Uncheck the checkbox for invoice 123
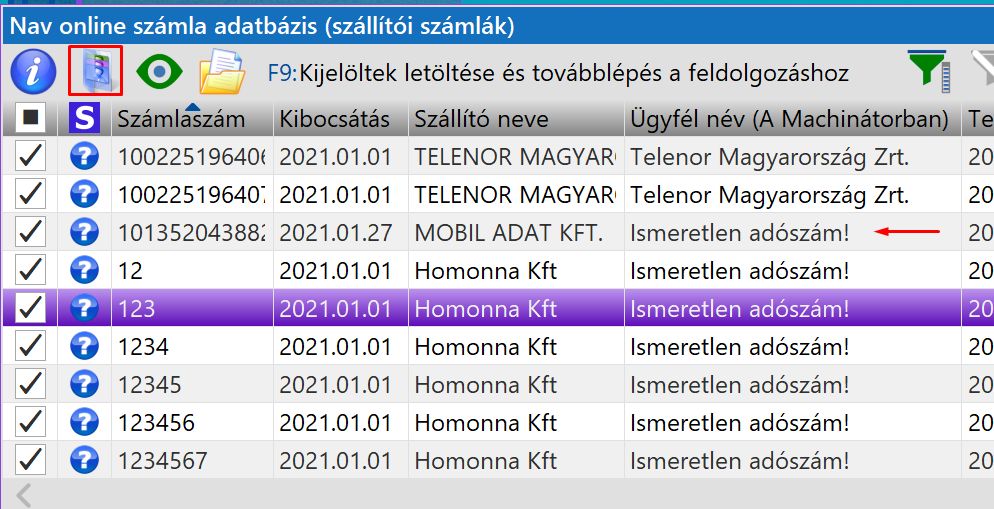This screenshot has width=994, height=509. (x=31, y=308)
